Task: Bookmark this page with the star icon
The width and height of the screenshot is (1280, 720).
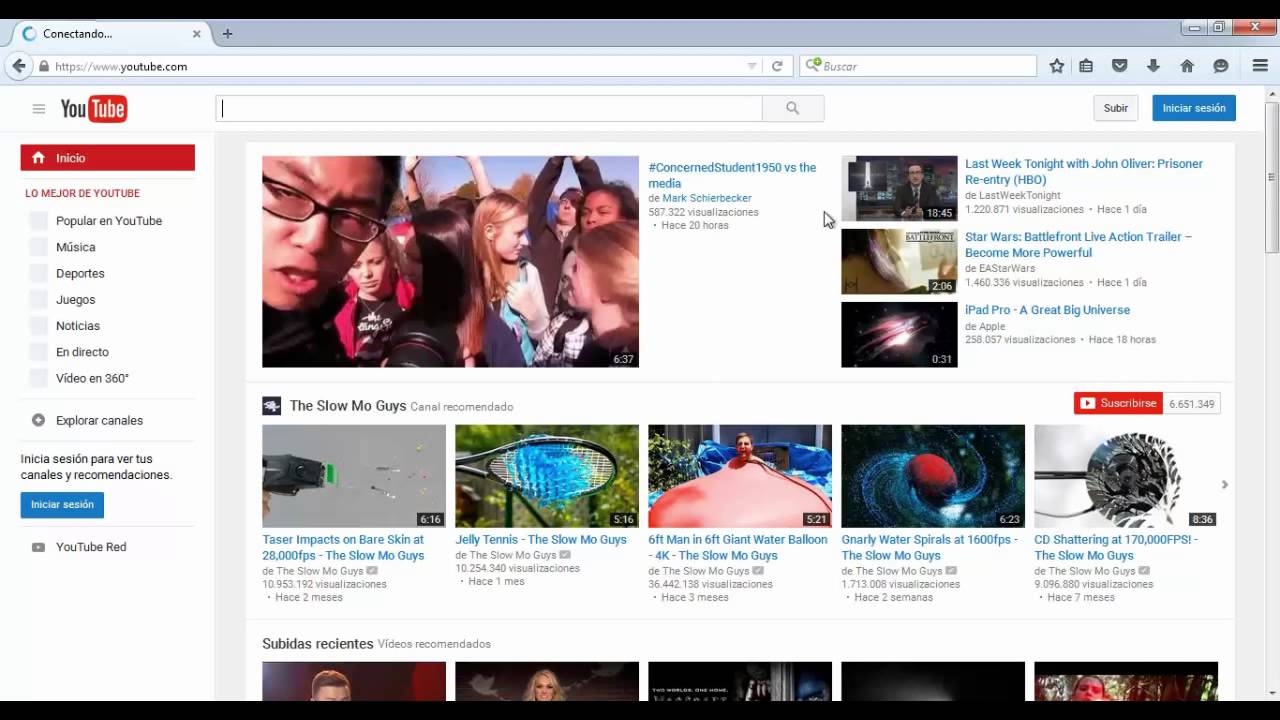Action: click(1057, 66)
